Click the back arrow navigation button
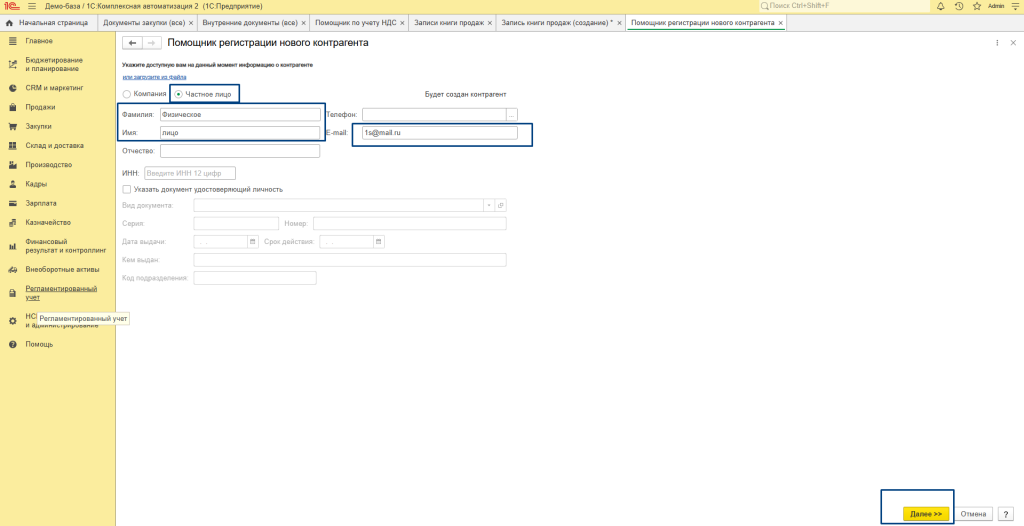The width and height of the screenshot is (1024, 526). coord(132,43)
